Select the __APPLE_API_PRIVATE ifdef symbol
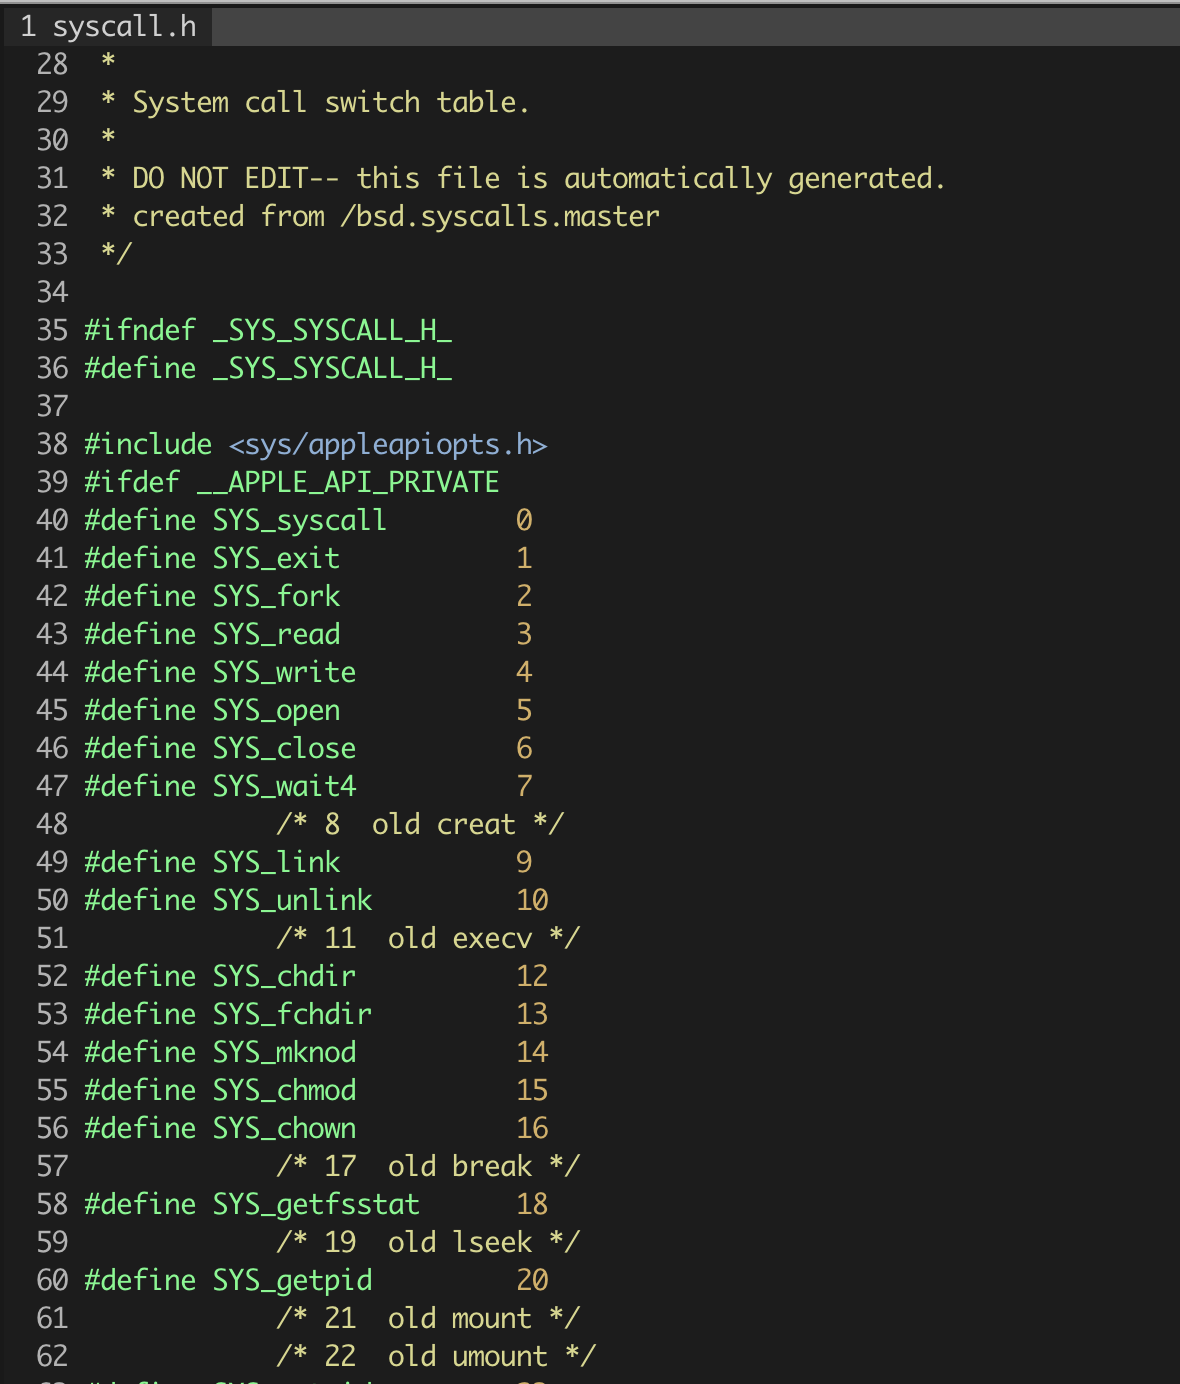This screenshot has width=1180, height=1384. click(349, 481)
